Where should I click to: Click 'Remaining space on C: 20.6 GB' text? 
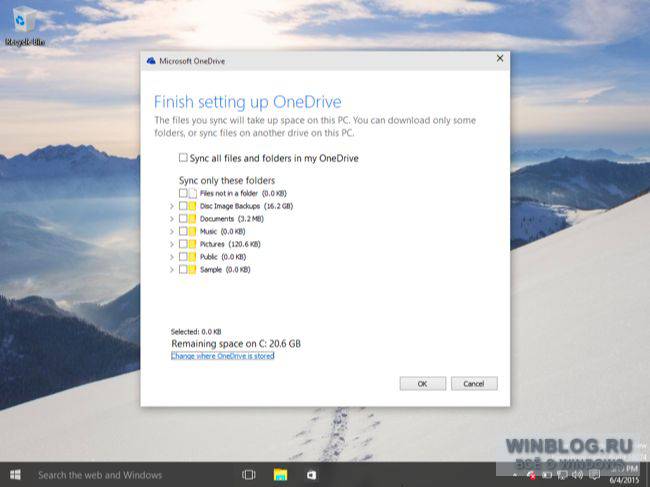tap(236, 344)
